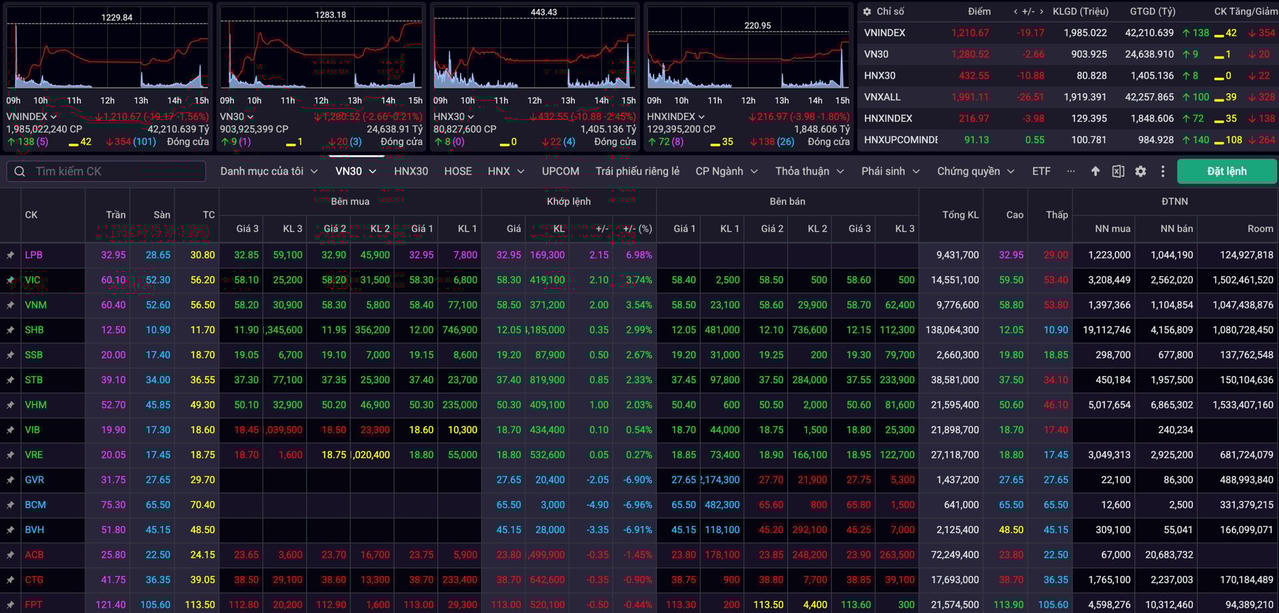Unpin the VNM stock row
The height and width of the screenshot is (613, 1279).
10,305
